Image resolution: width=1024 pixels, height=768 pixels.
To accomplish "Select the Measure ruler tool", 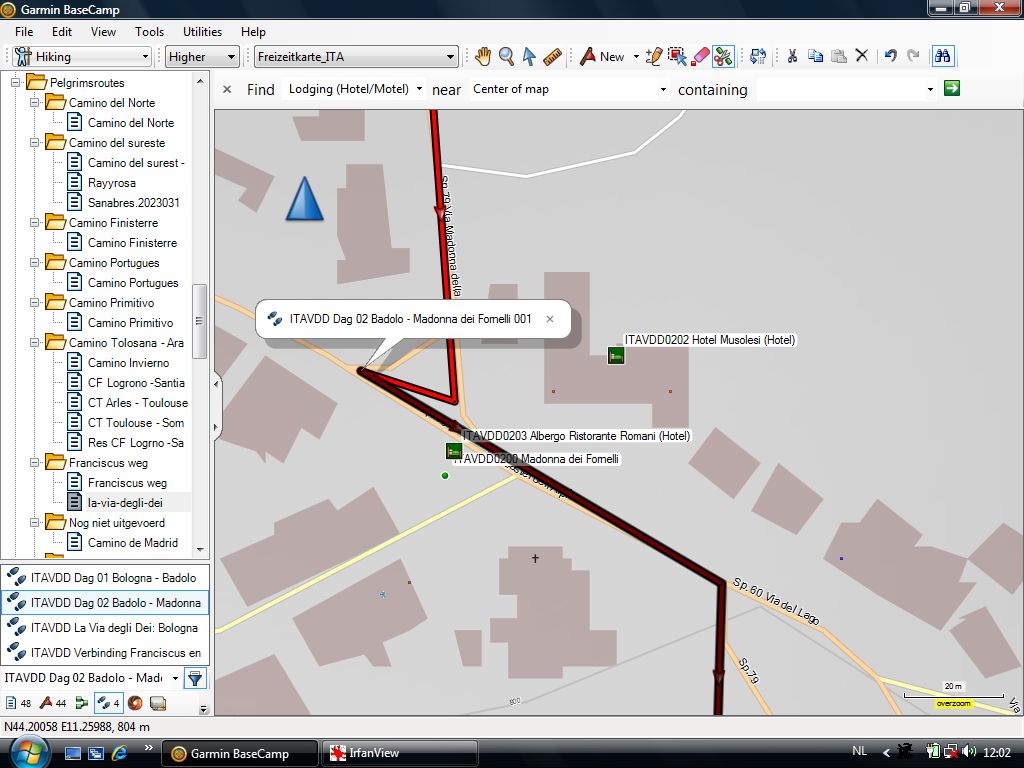I will (552, 57).
